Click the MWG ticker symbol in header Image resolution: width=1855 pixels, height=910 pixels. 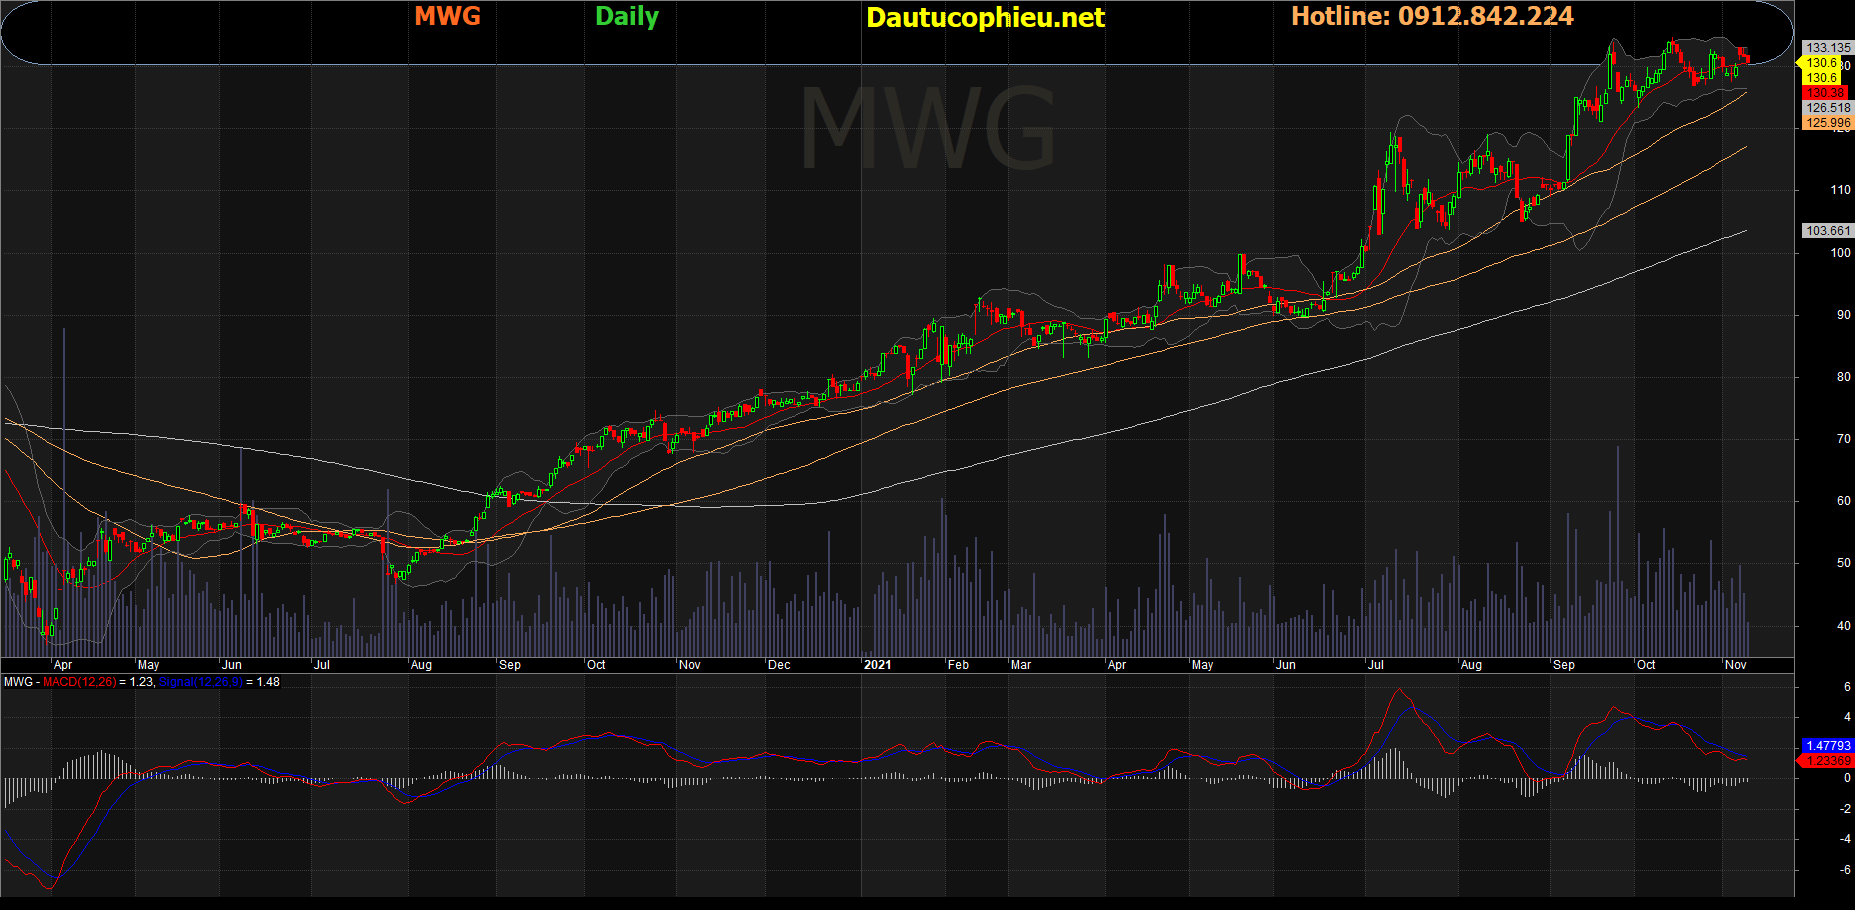tap(447, 16)
